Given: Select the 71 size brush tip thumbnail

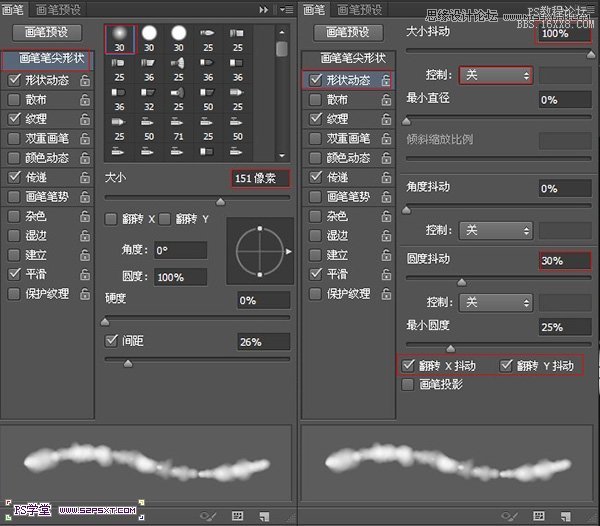Looking at the screenshot, I should 179,129.
